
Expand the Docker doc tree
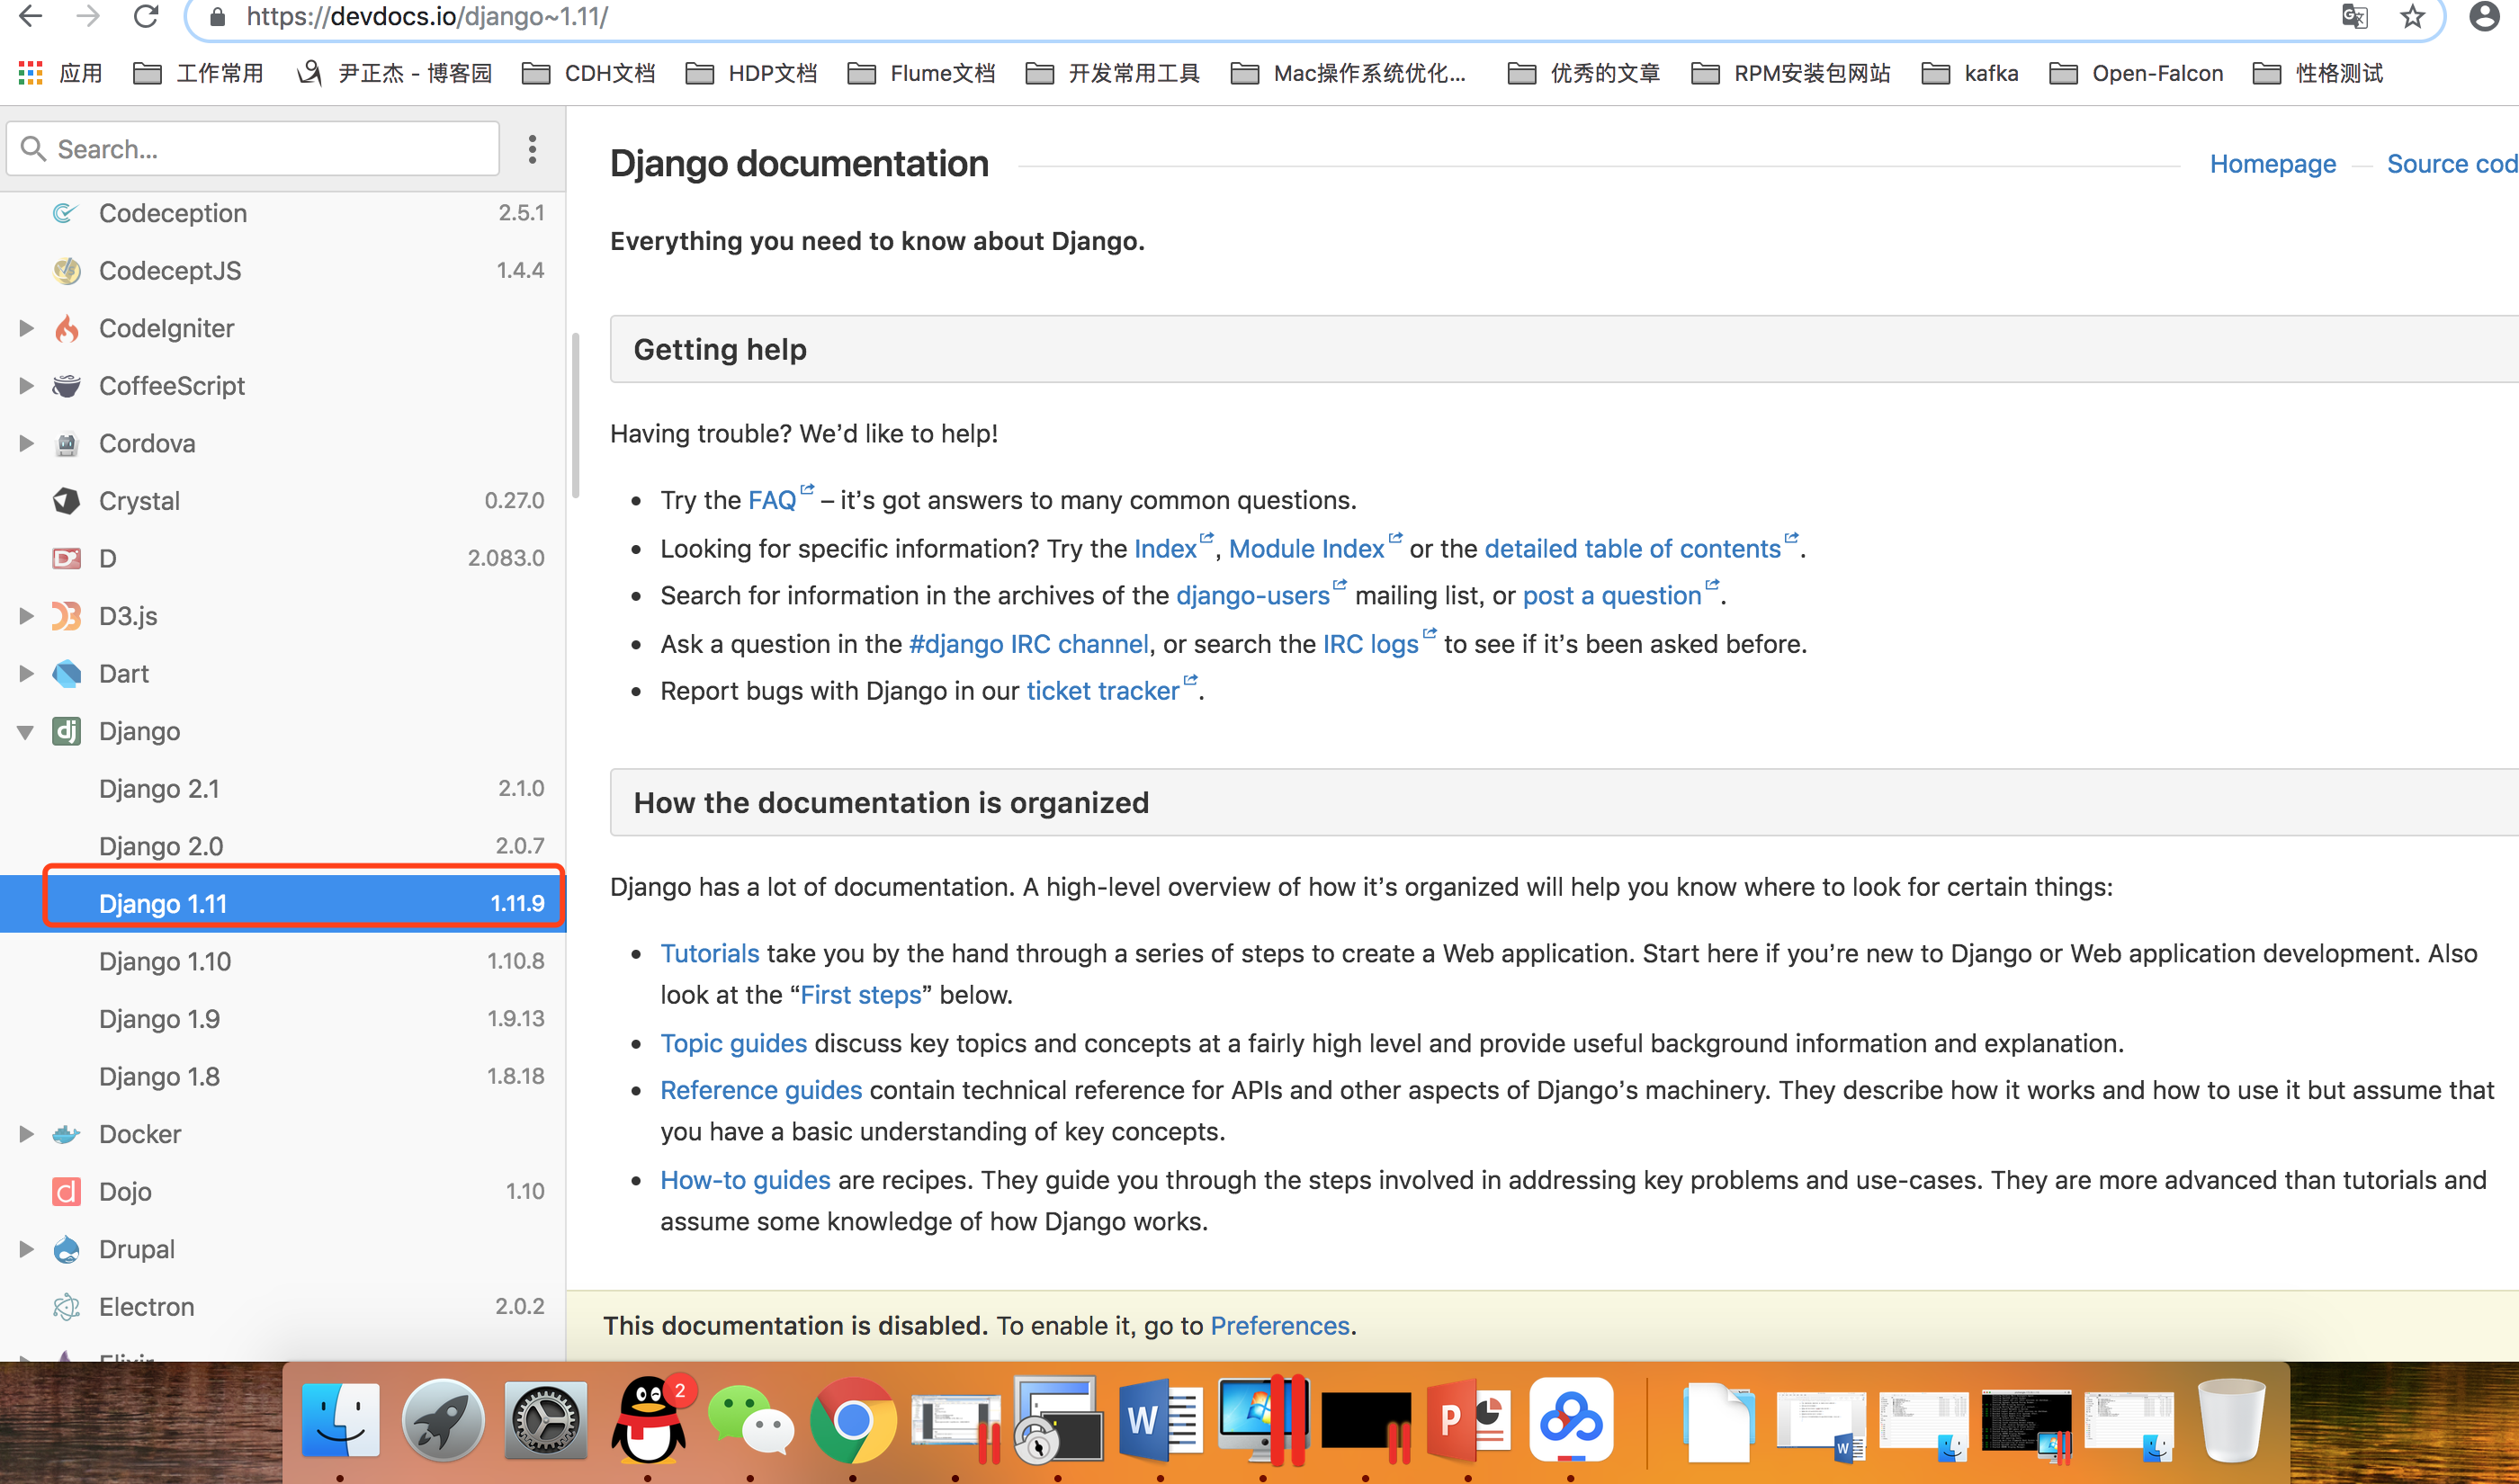(x=26, y=1134)
